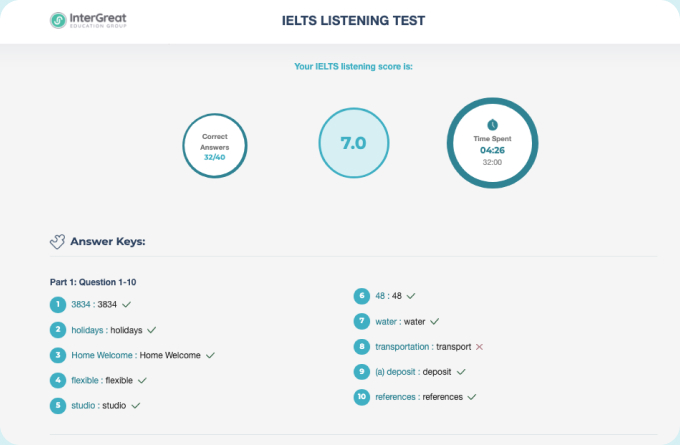Viewport: 680px width, 445px height.
Task: Click the green checkmark beside 3834
Action: (127, 303)
